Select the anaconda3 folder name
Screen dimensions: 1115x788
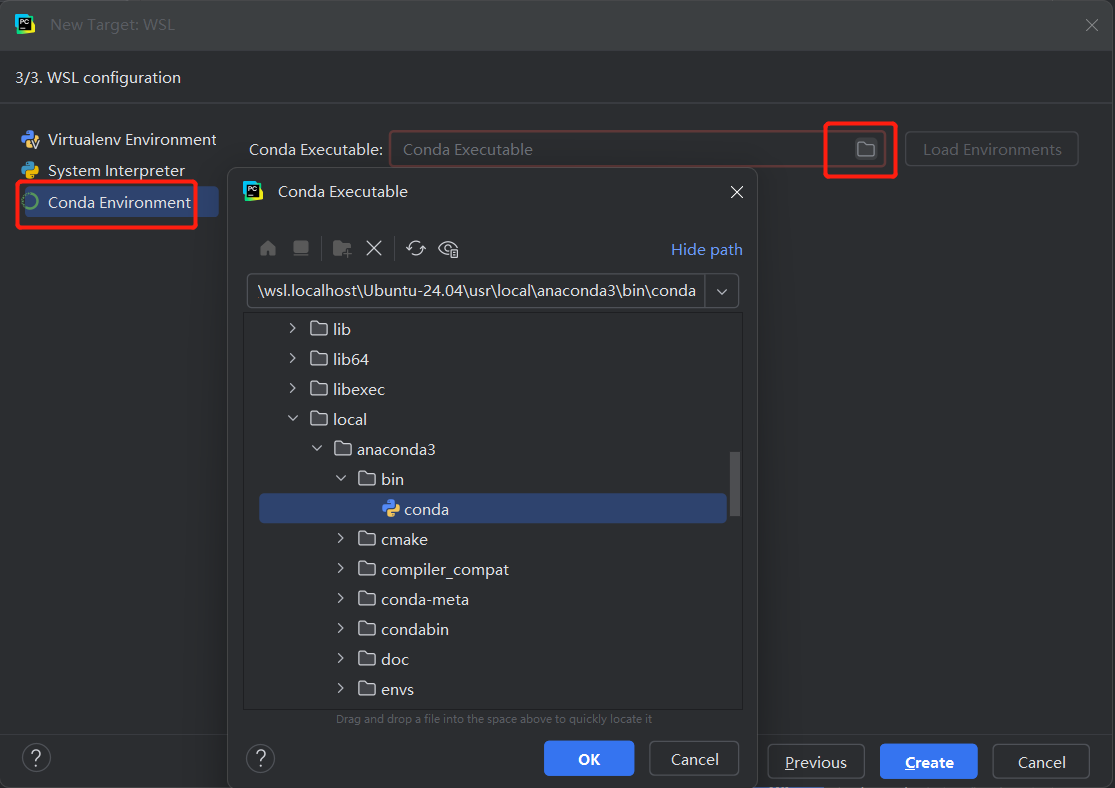click(395, 449)
